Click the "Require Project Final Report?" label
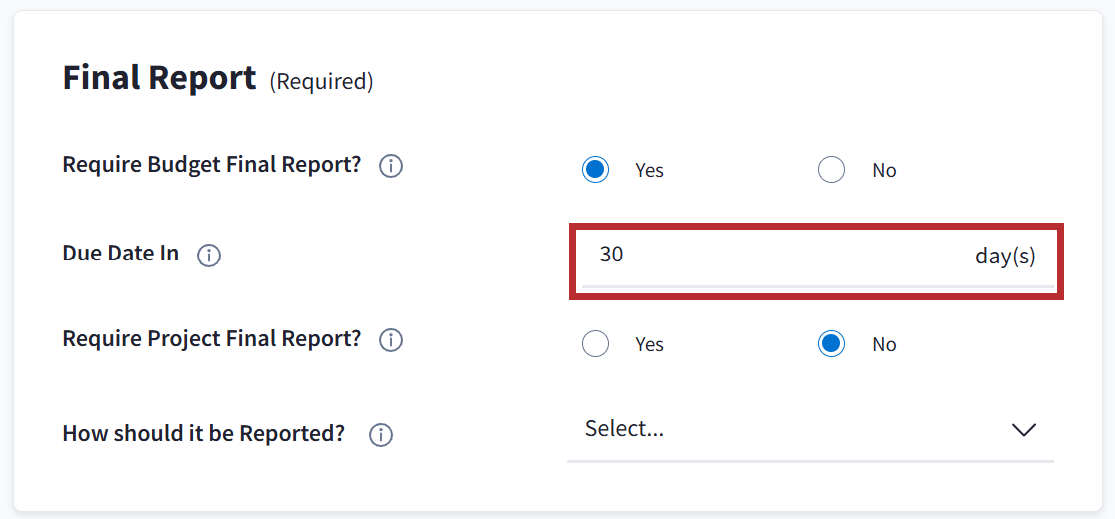This screenshot has height=519, width=1115. click(x=212, y=339)
